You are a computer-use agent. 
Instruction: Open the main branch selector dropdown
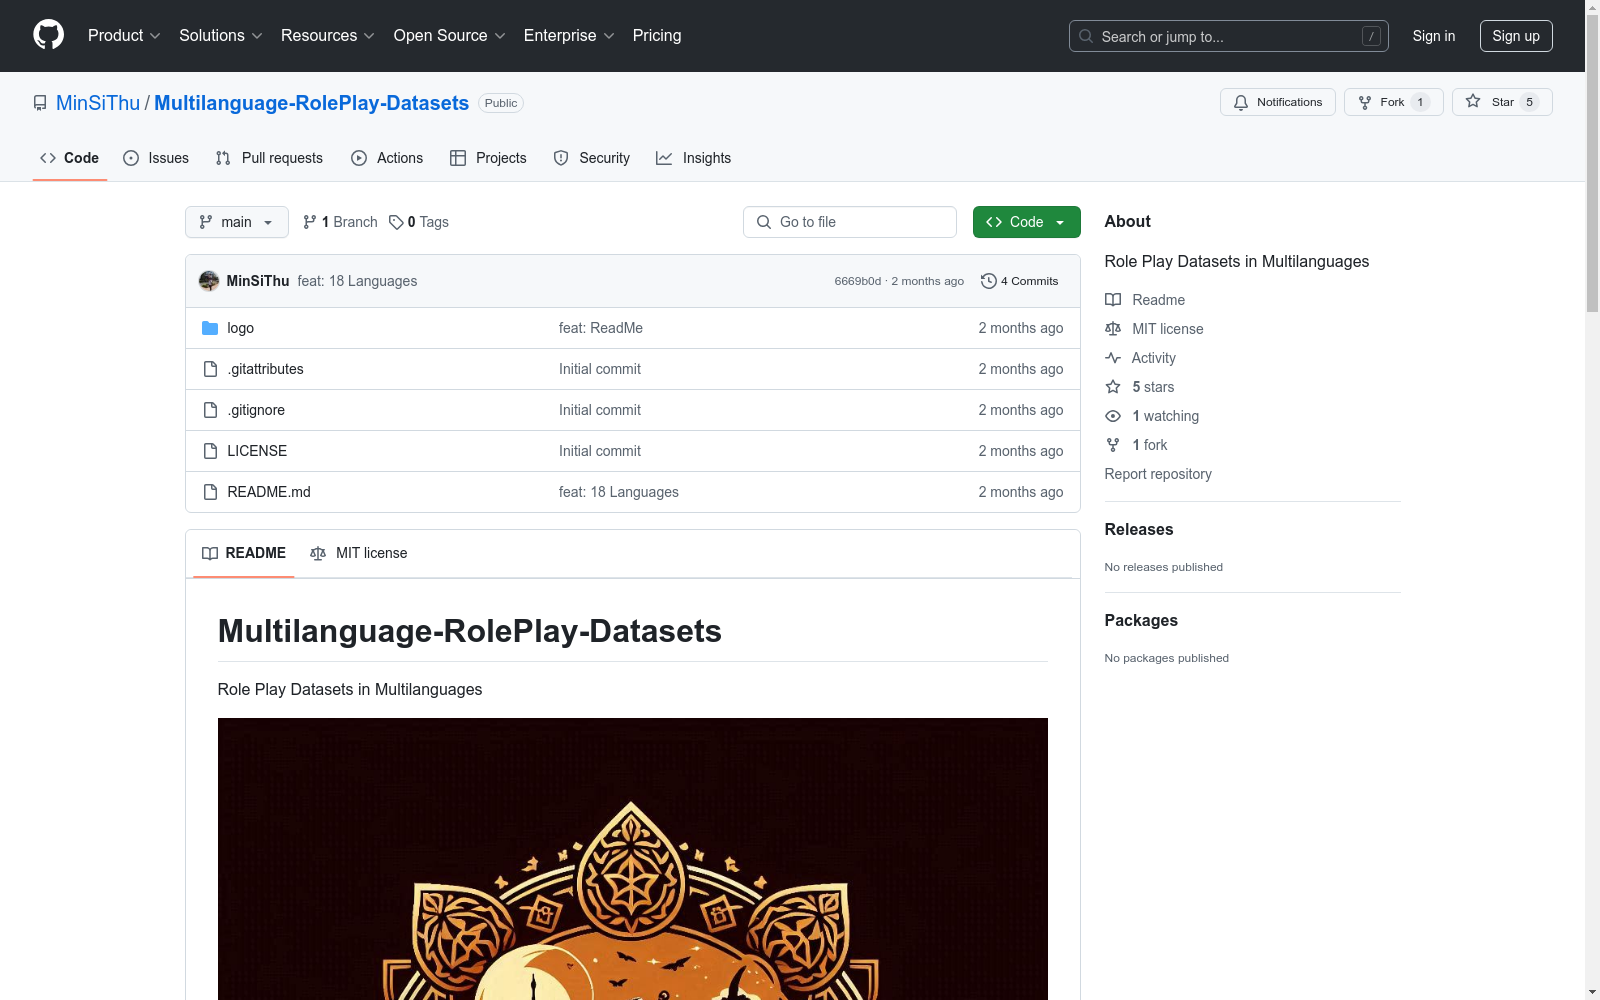click(237, 222)
